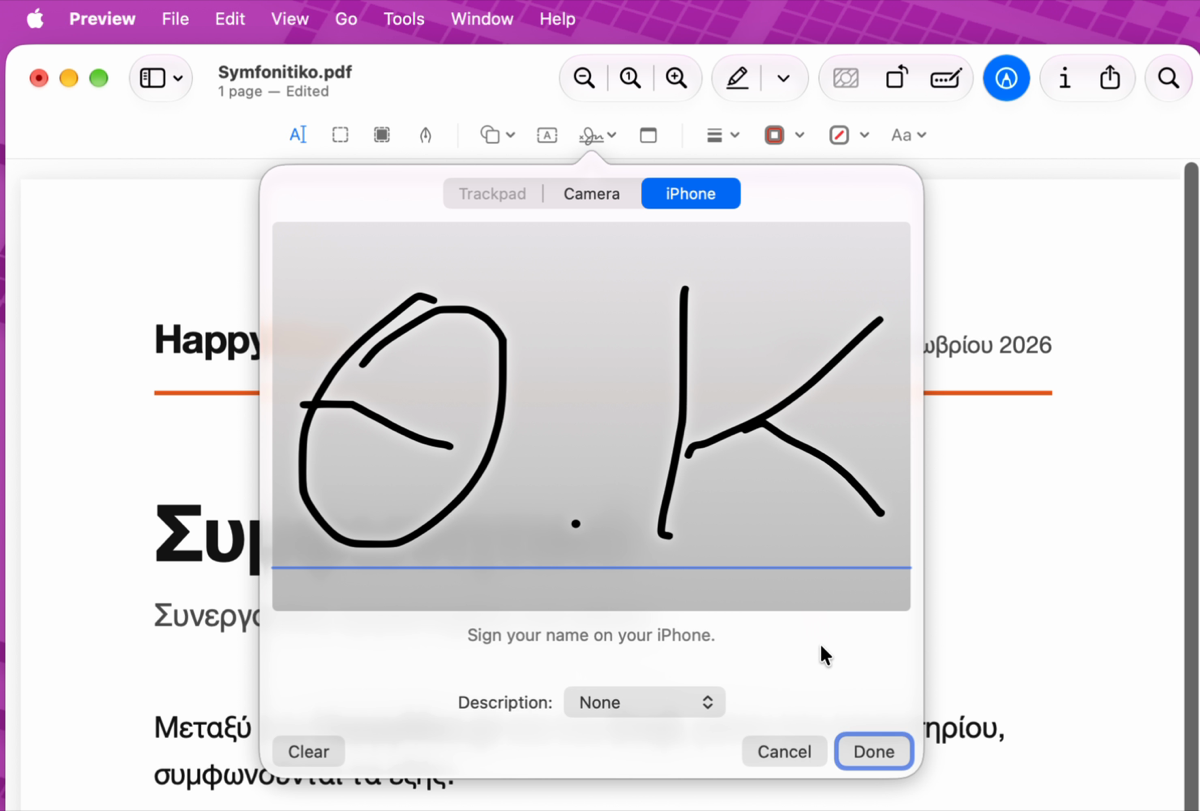Open the Shape Style line menu

coord(722,135)
